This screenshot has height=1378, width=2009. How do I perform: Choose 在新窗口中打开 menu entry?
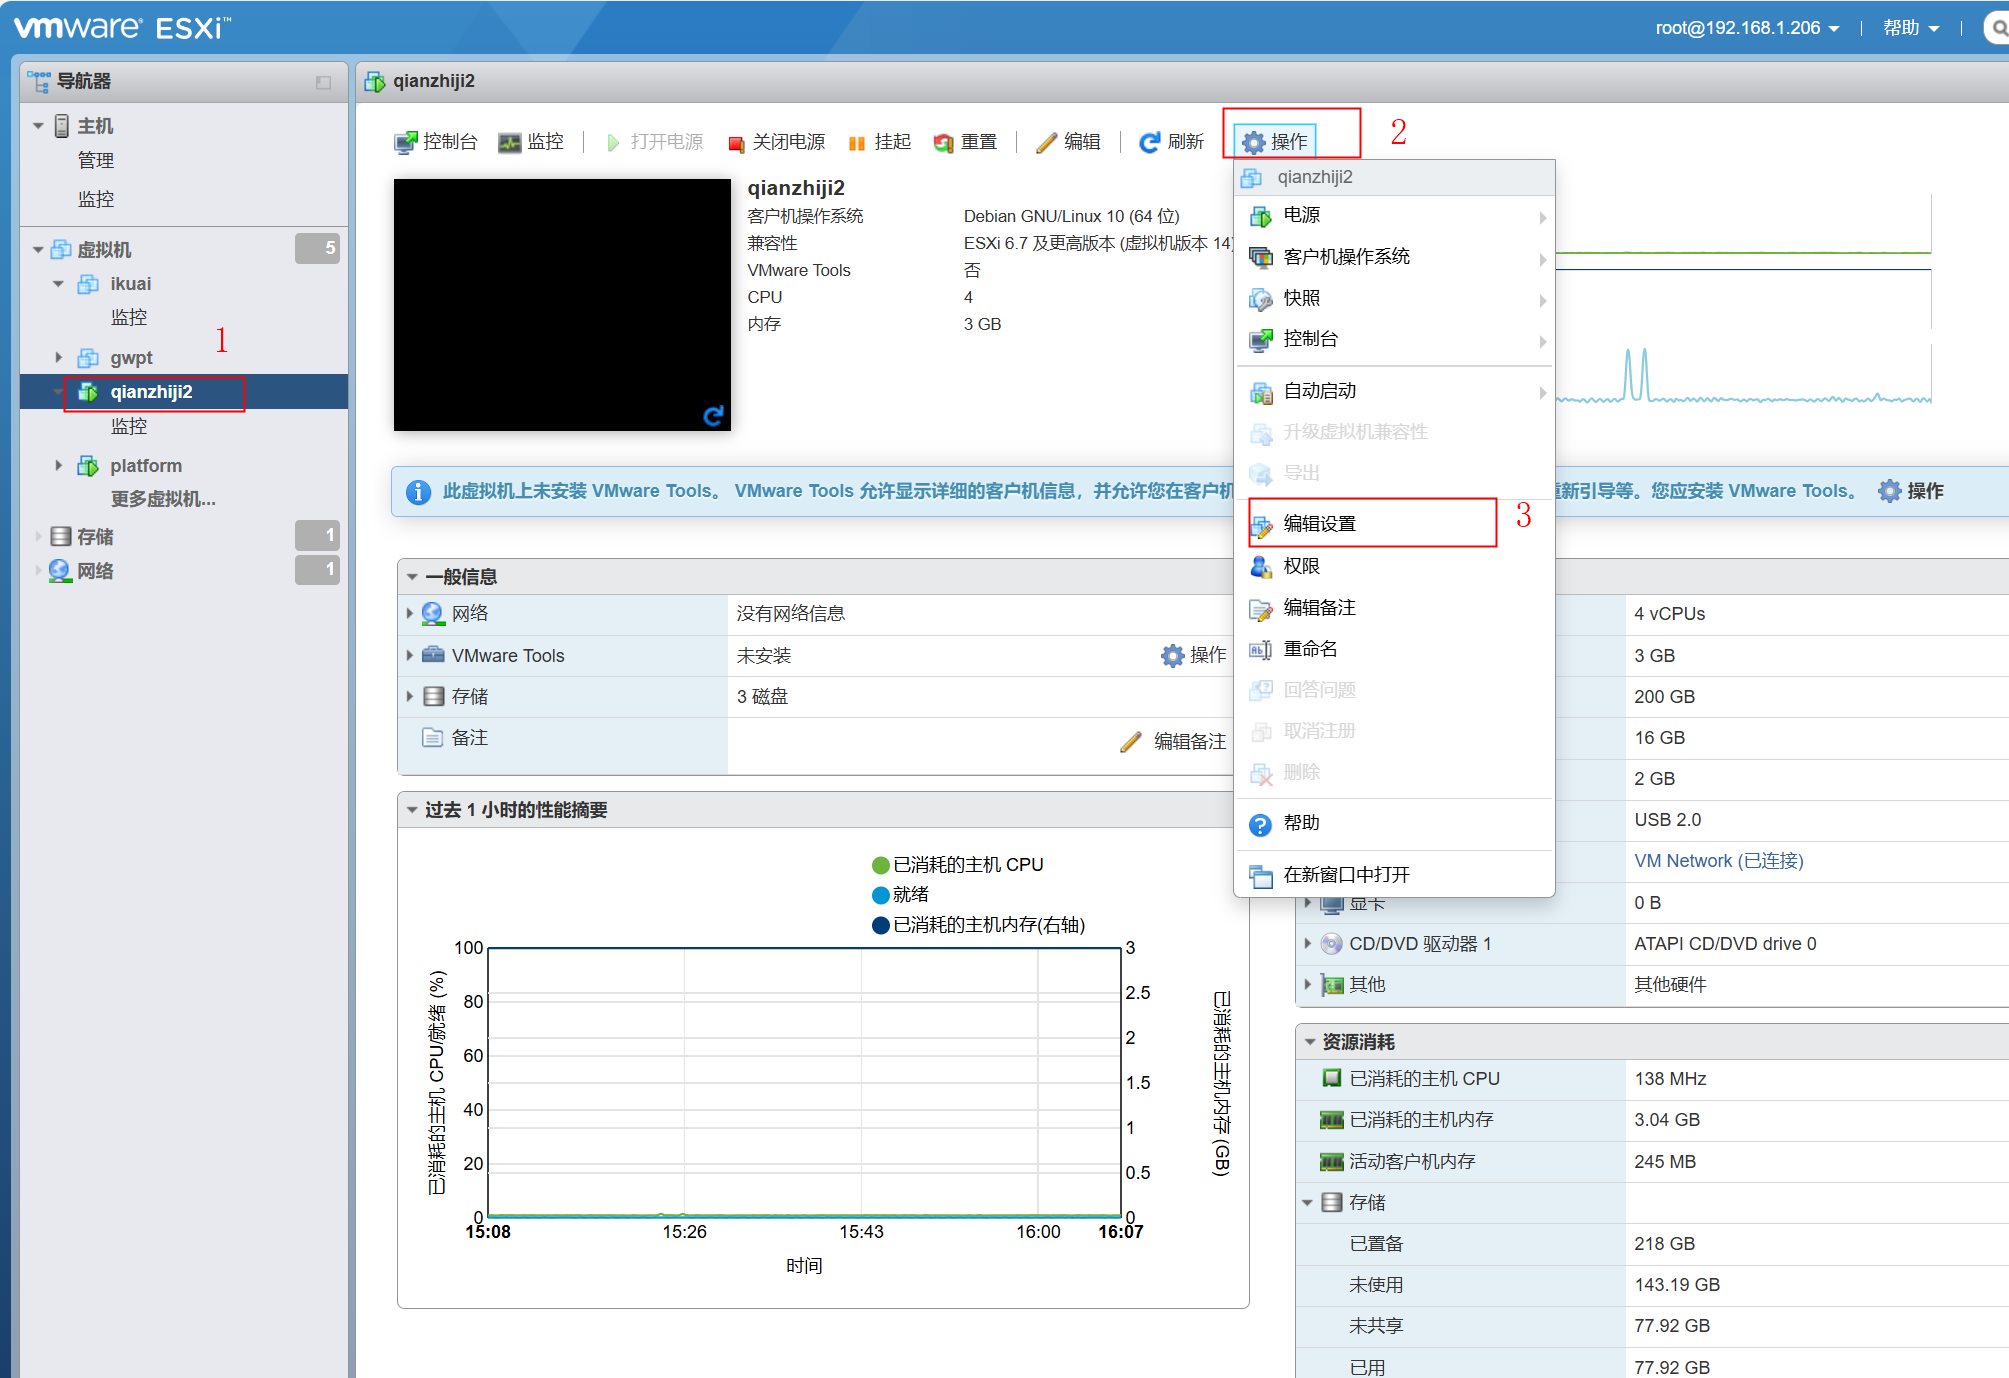[1394, 875]
